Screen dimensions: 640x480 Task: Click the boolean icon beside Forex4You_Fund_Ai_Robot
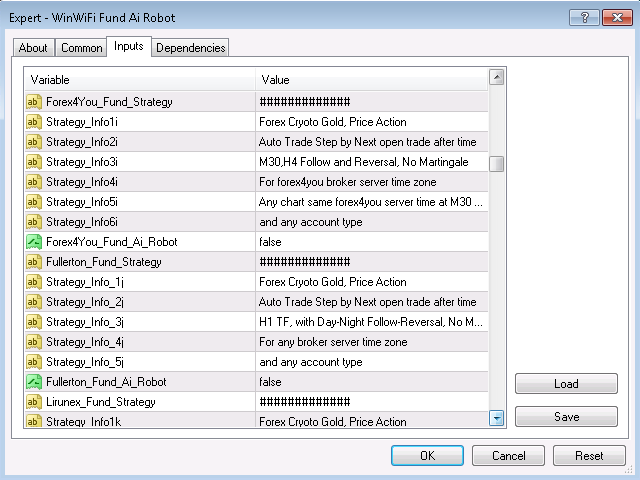34,242
